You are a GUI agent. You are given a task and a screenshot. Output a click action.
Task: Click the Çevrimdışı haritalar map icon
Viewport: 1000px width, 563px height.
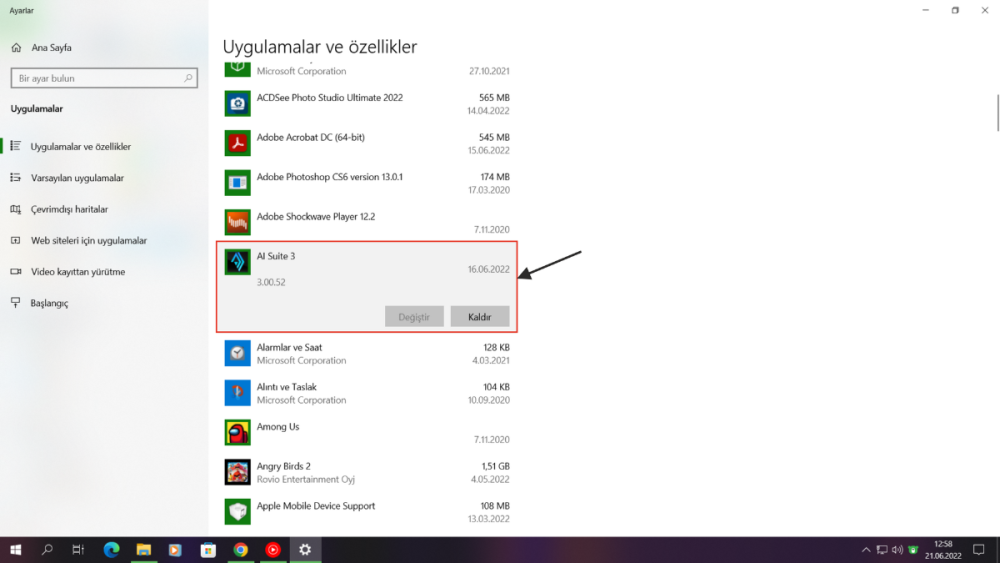tap(16, 209)
